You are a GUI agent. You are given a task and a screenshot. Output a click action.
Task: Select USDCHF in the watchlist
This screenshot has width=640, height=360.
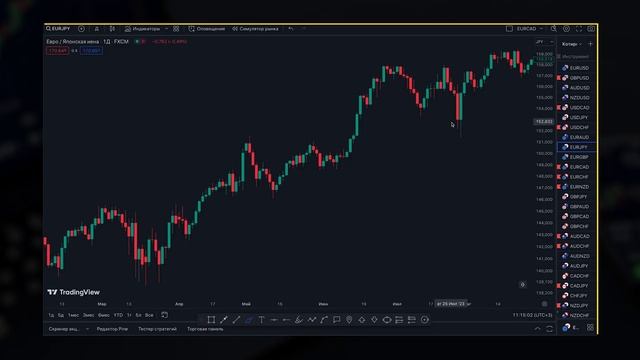pos(576,127)
